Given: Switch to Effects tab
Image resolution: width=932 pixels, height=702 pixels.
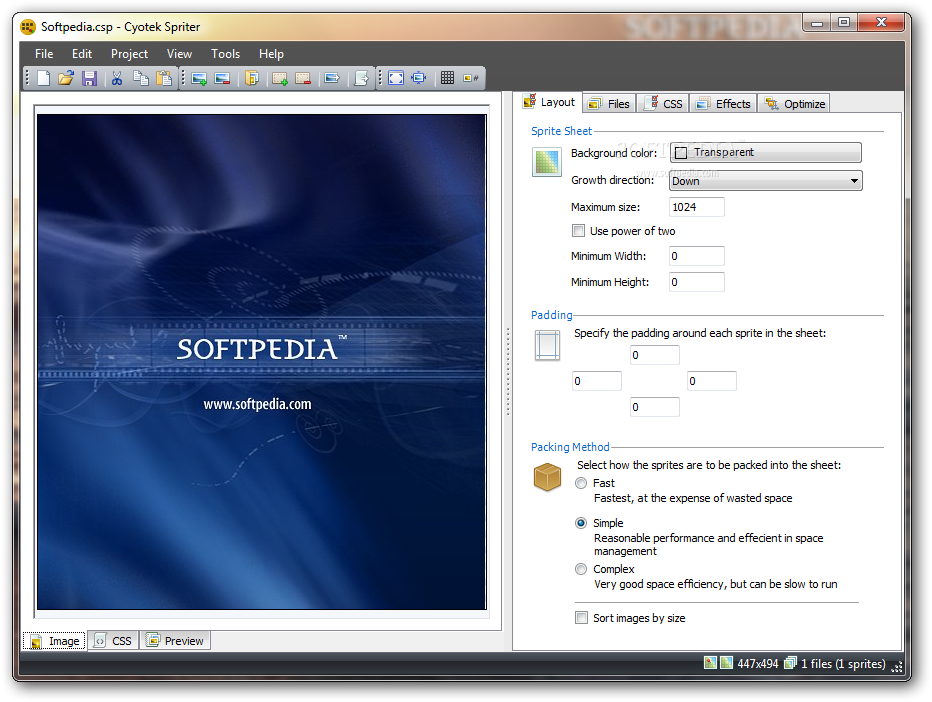Looking at the screenshot, I should pos(723,104).
